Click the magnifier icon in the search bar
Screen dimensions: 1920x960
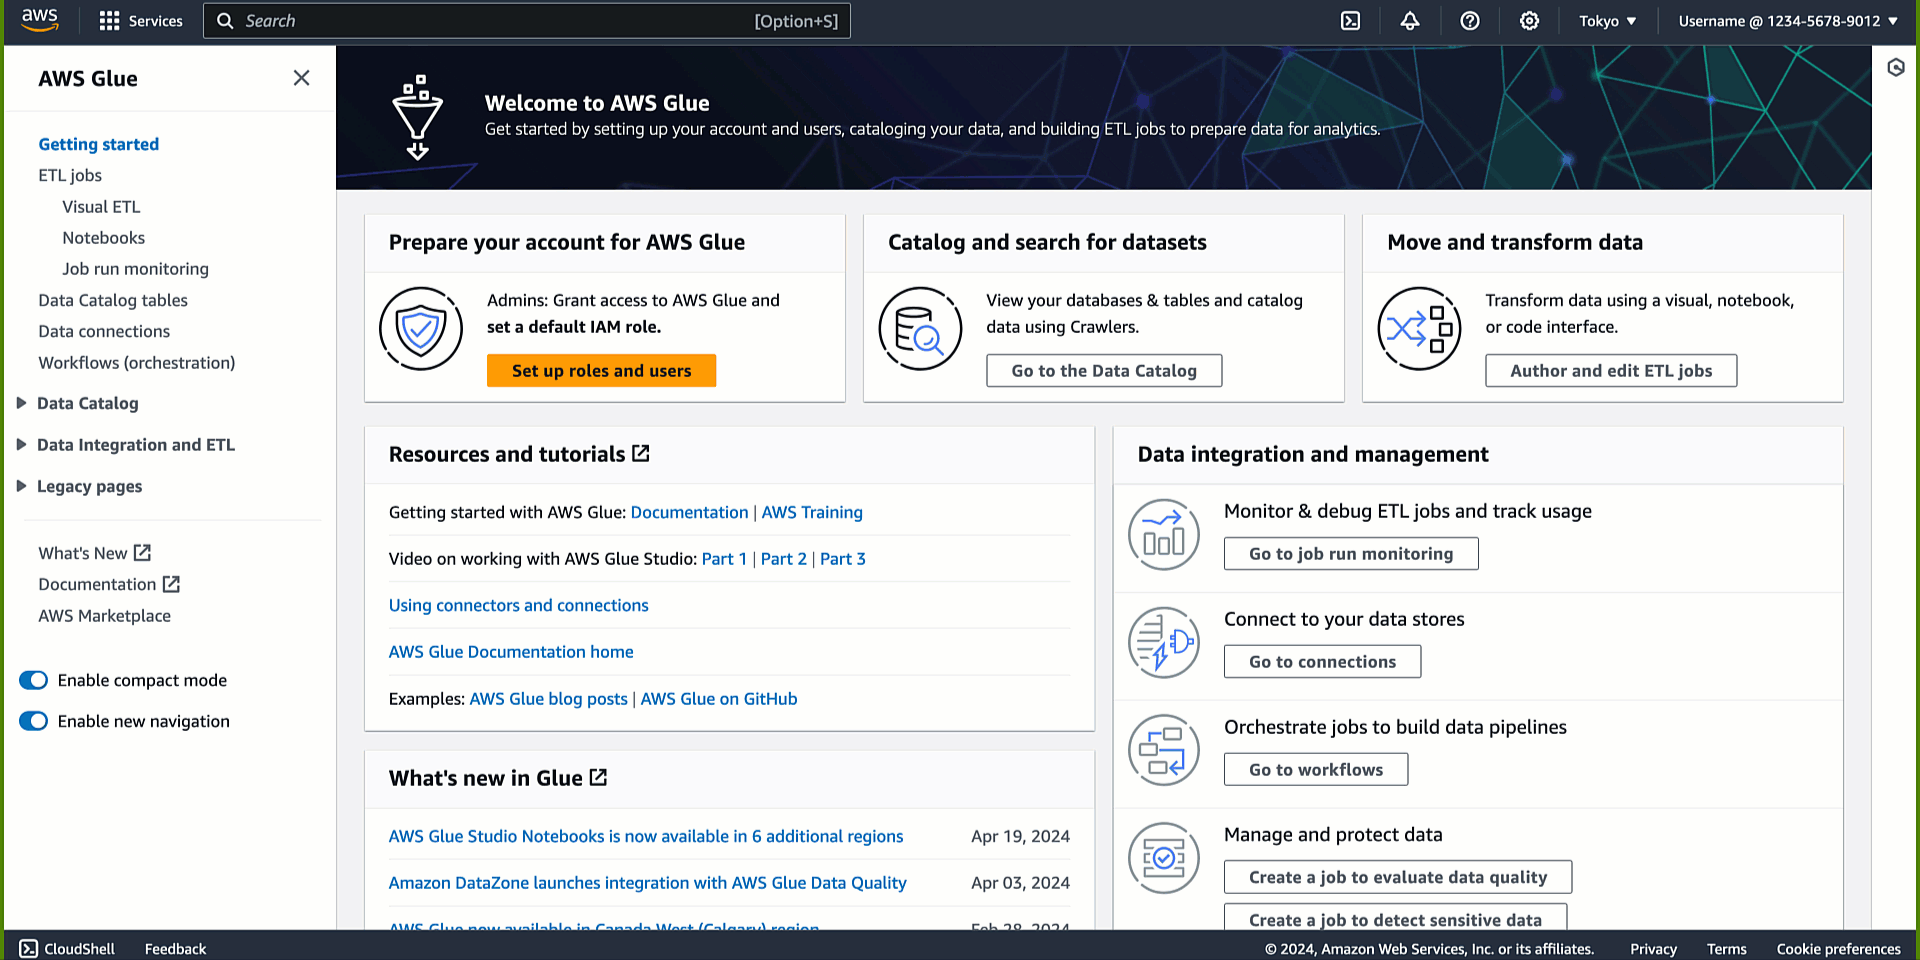(x=225, y=21)
